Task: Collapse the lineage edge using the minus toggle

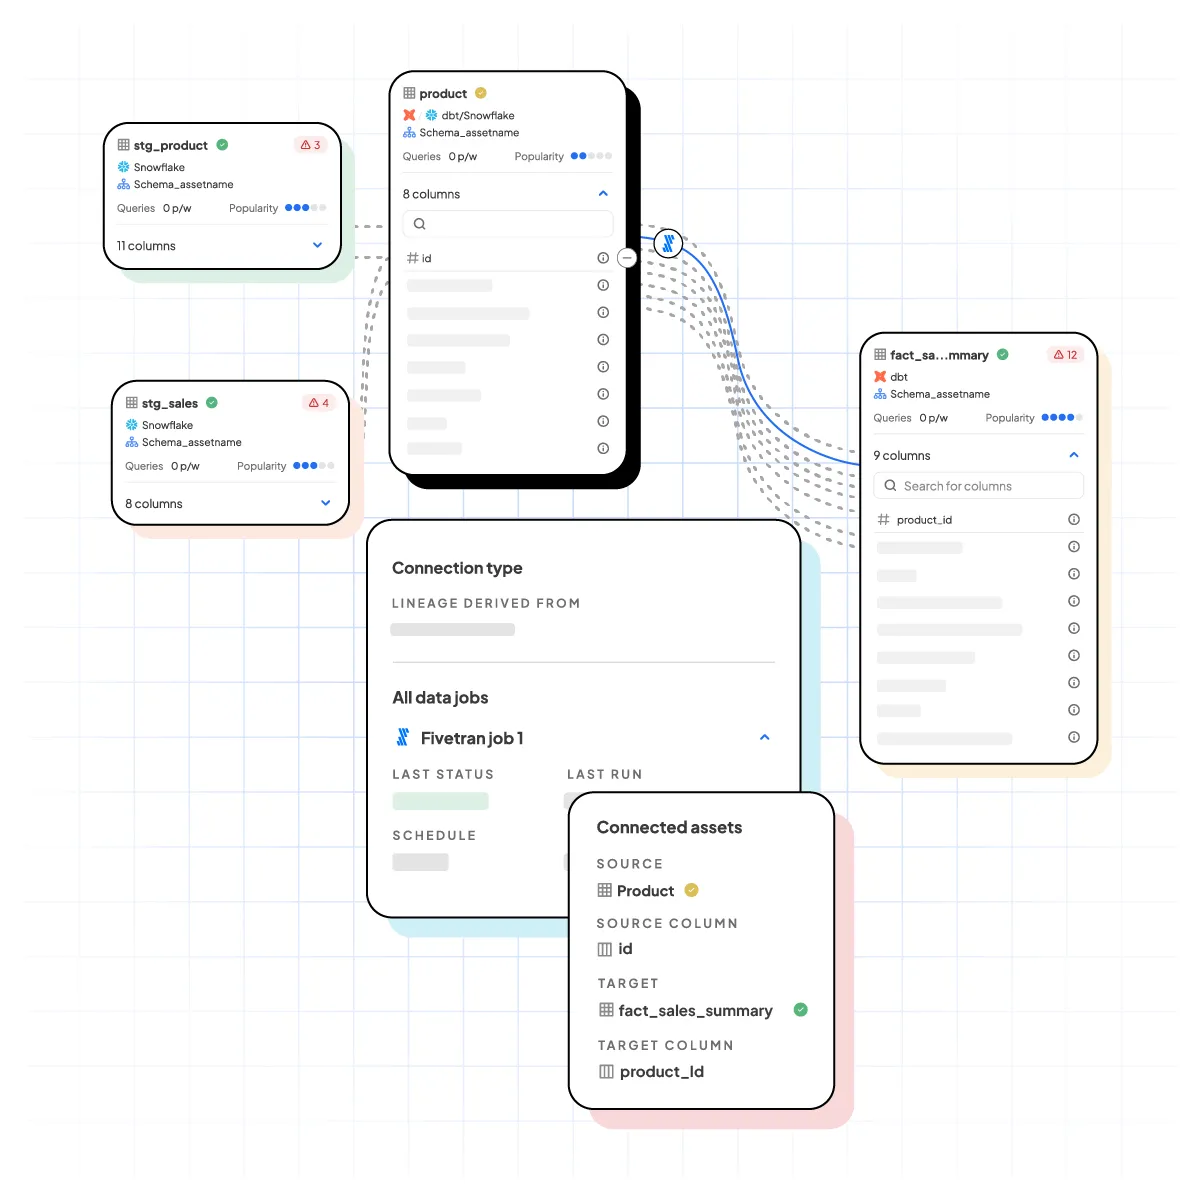Action: point(627,258)
